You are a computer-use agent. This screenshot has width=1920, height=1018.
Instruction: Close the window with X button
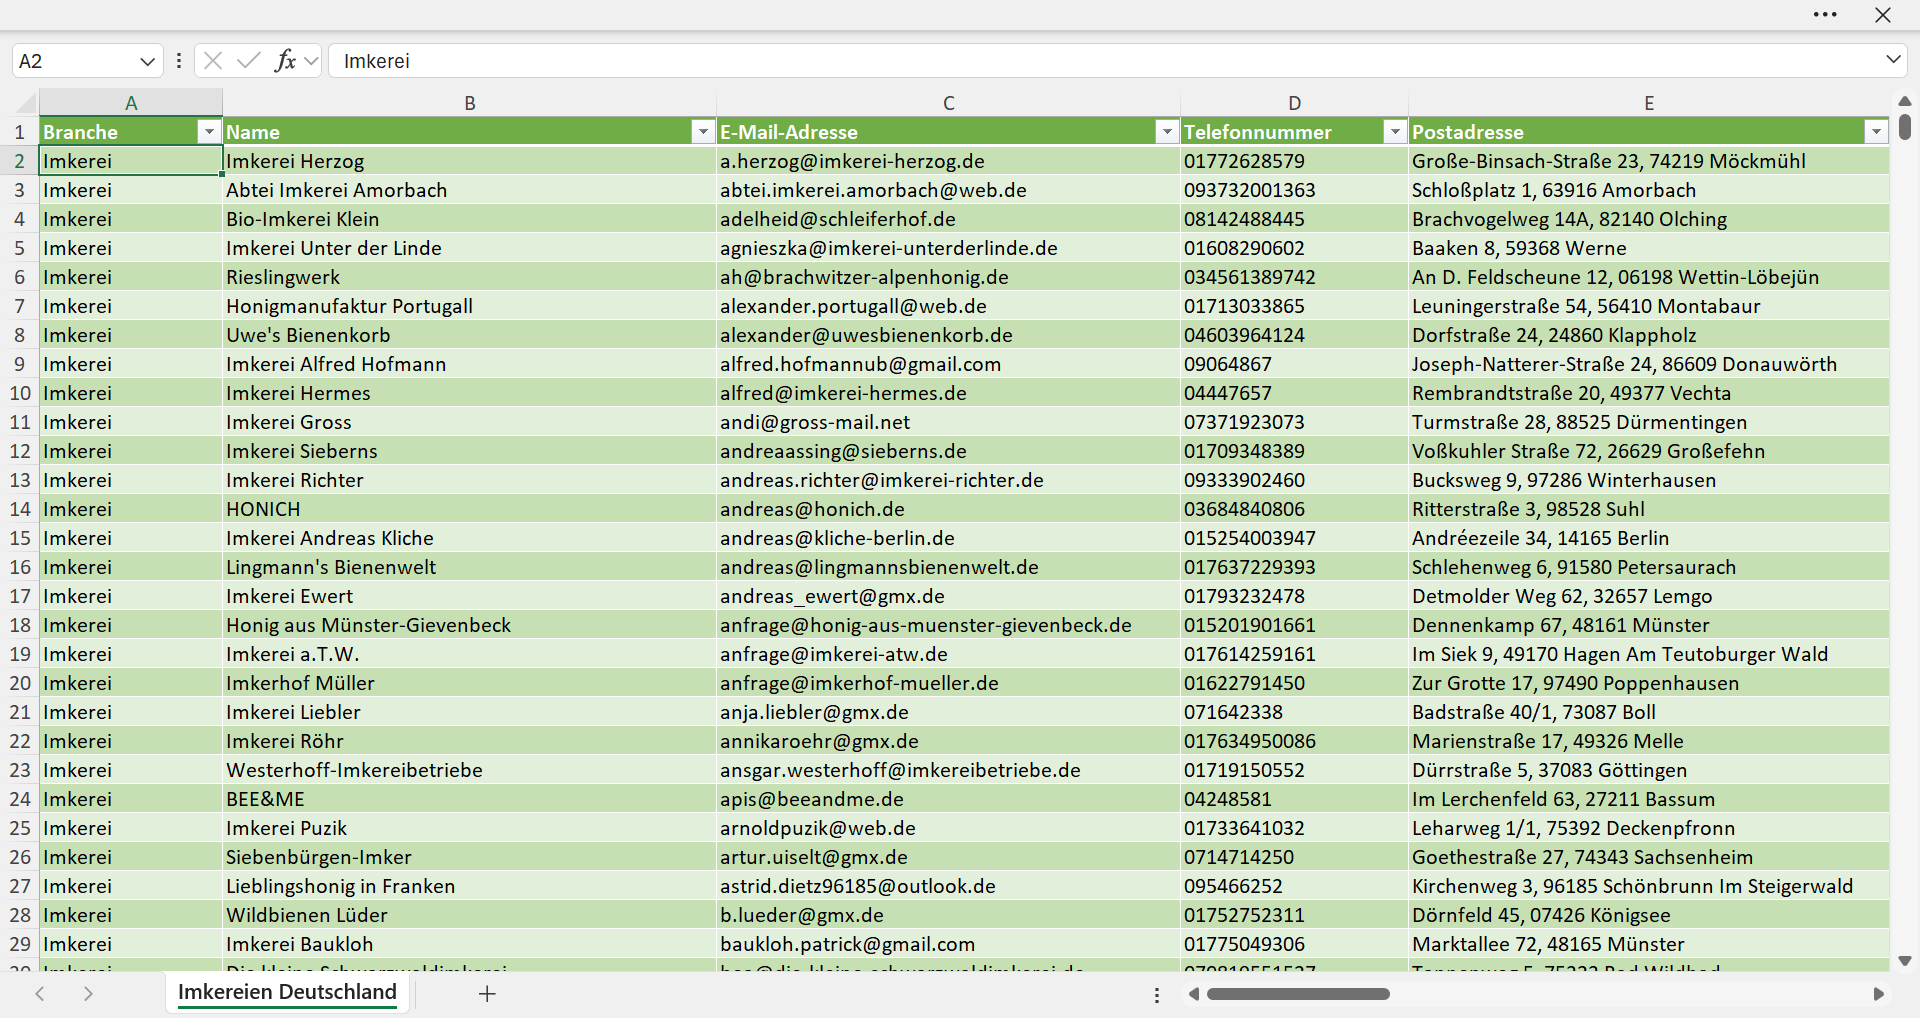(x=1883, y=15)
